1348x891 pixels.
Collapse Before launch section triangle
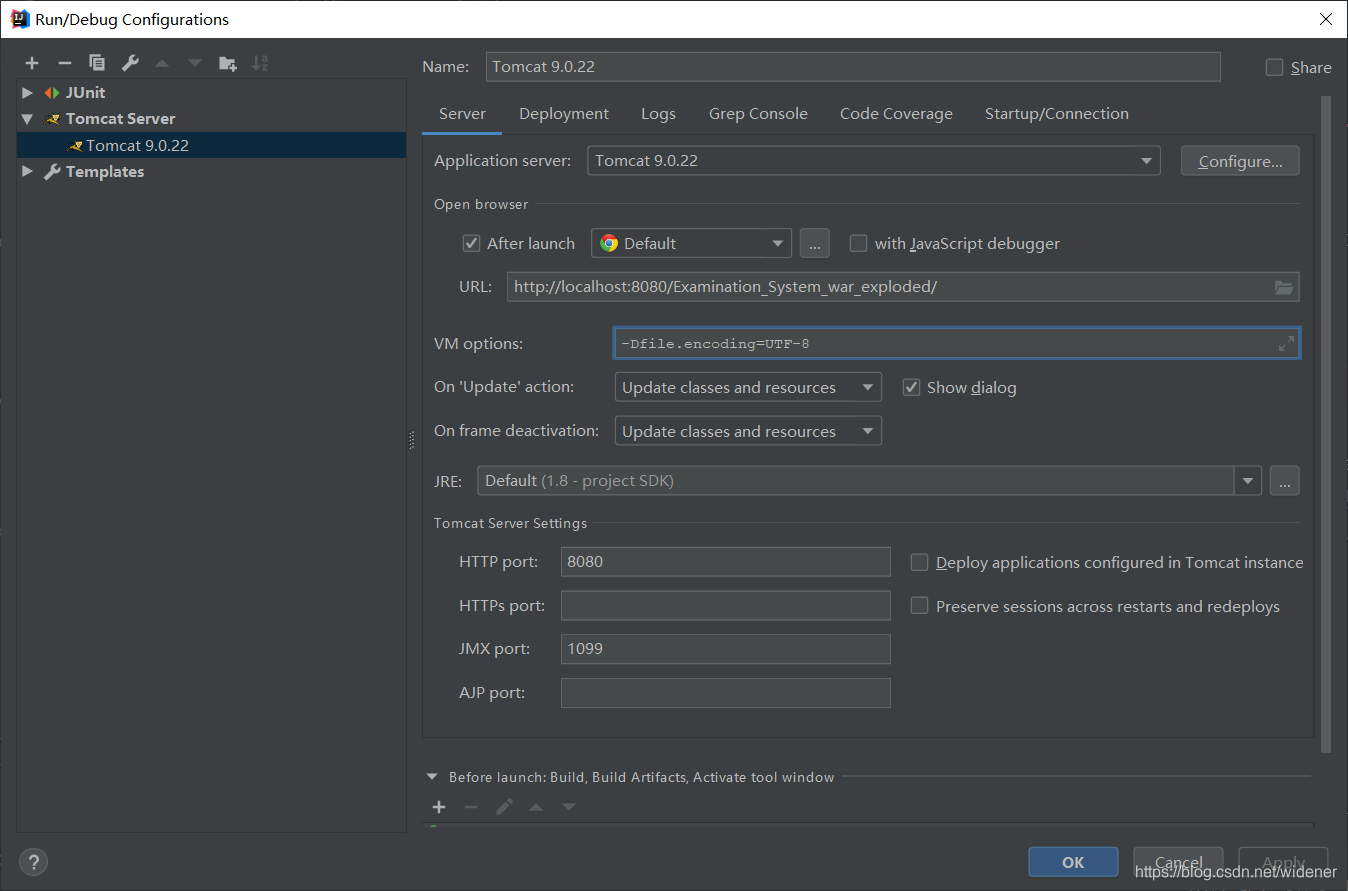(432, 776)
